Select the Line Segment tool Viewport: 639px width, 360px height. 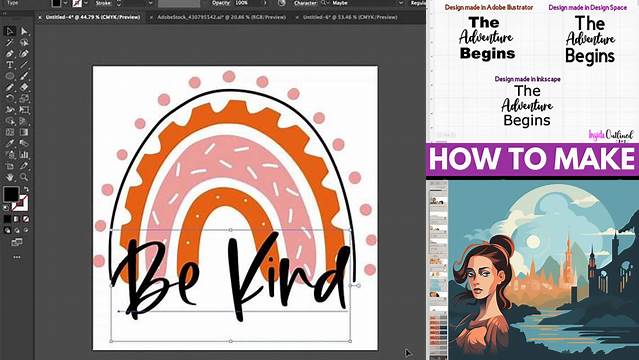coord(24,64)
